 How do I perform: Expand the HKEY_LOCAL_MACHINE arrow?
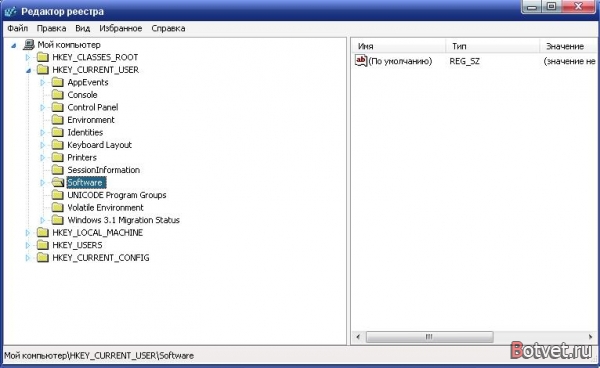pyautogui.click(x=28, y=233)
